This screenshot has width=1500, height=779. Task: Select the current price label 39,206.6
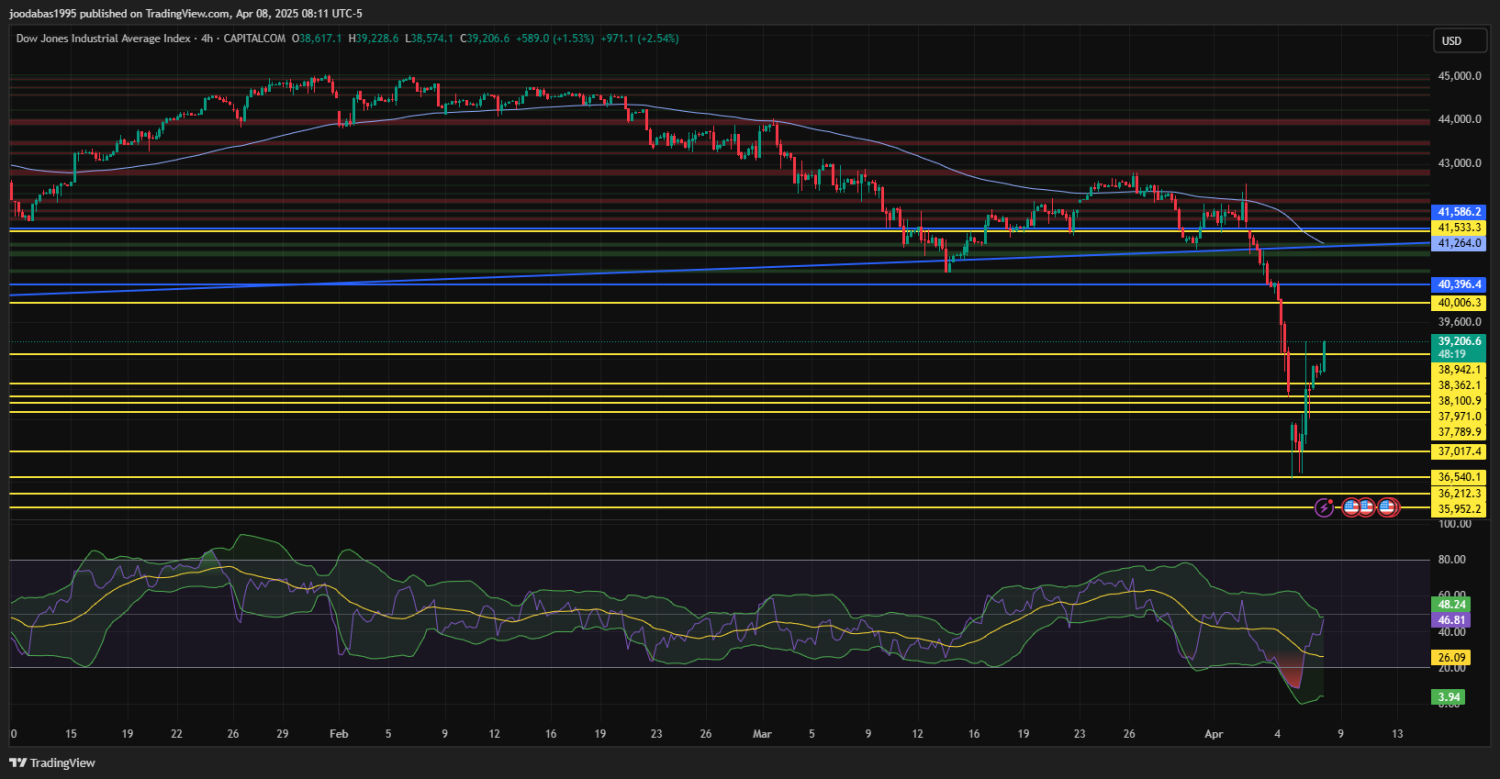point(1459,341)
